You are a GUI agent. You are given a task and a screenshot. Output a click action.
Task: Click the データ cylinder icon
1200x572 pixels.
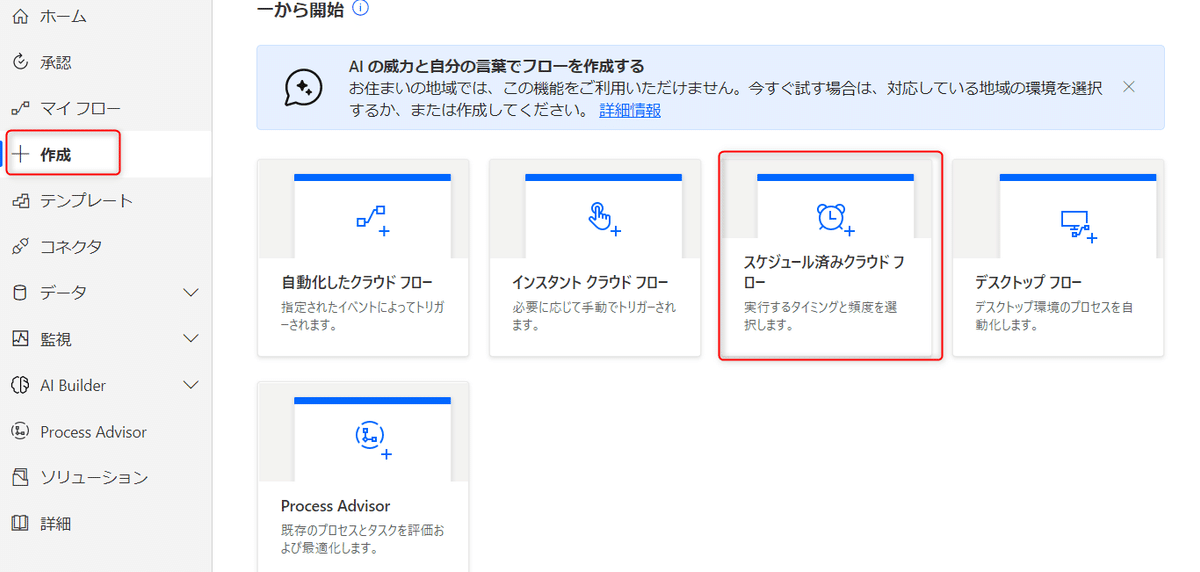pos(20,293)
